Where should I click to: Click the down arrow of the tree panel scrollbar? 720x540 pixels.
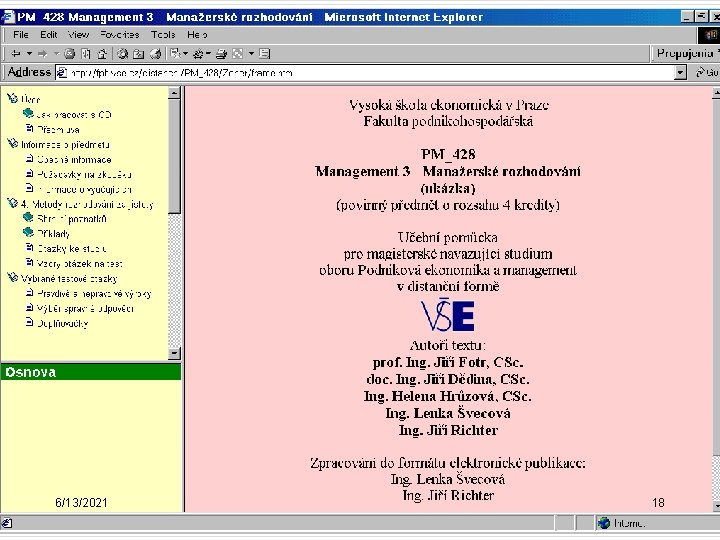[174, 353]
